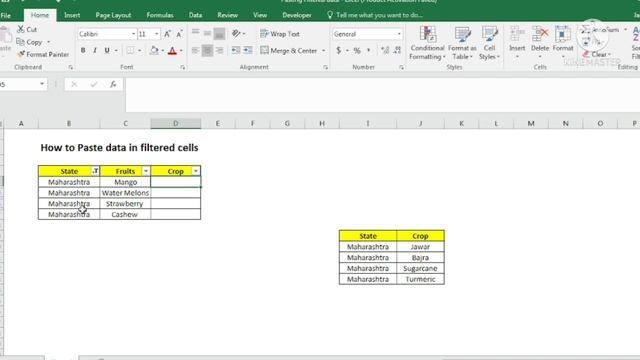
Task: Click the decrease indent icon
Action: tap(236, 50)
